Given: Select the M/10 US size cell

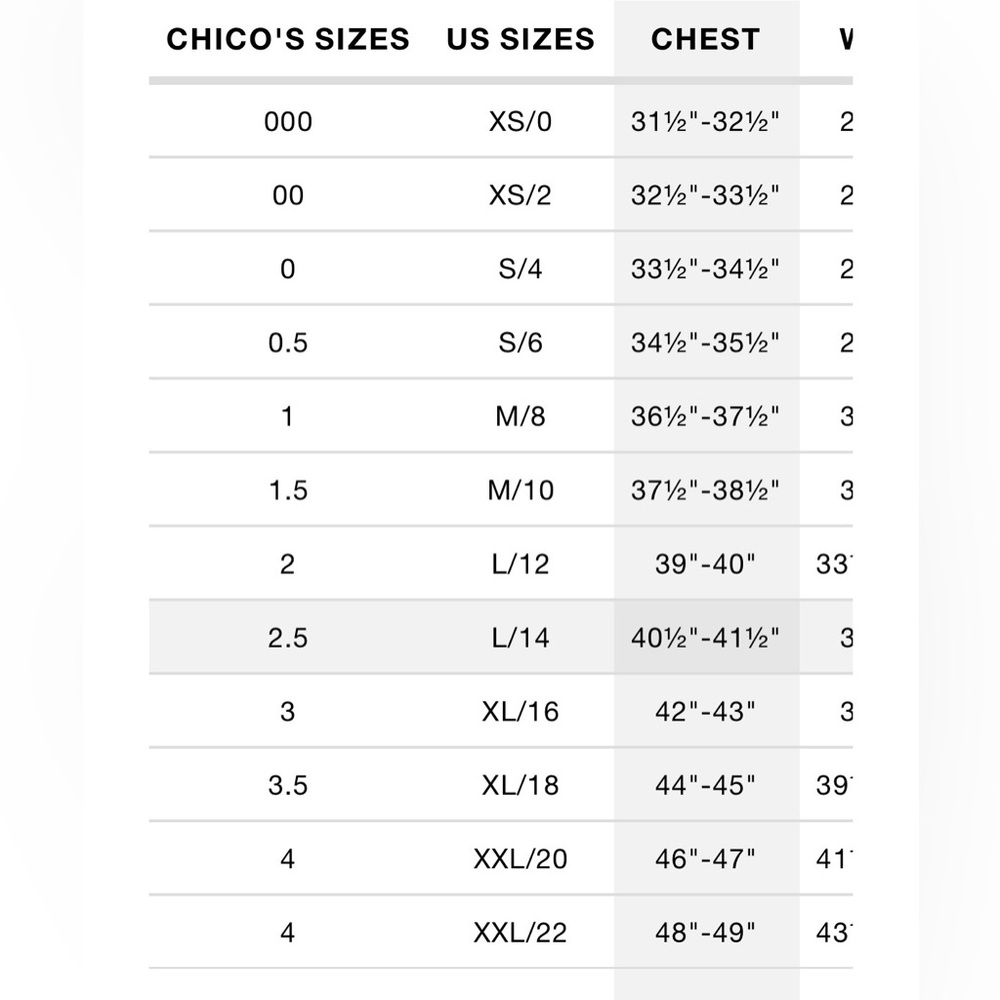Looking at the screenshot, I should tap(520, 490).
